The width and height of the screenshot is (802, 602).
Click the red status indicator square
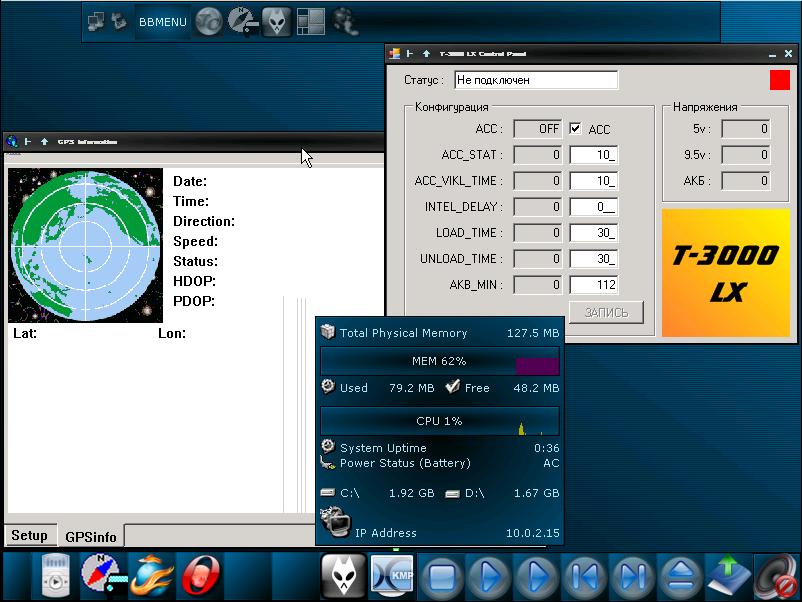[x=779, y=80]
